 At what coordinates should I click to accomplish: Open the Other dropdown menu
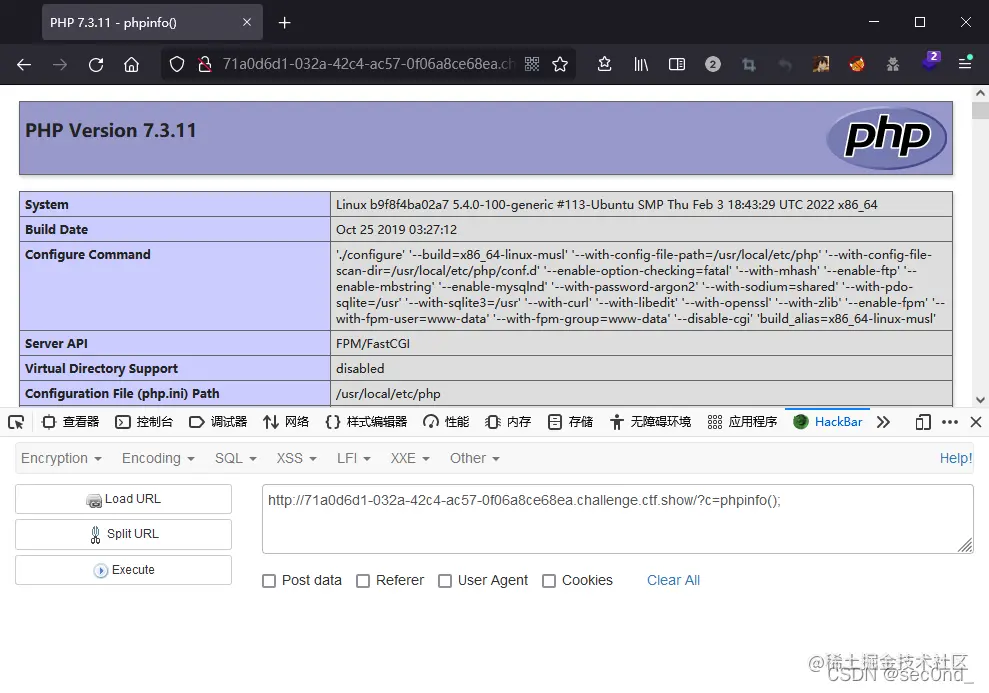click(x=475, y=458)
